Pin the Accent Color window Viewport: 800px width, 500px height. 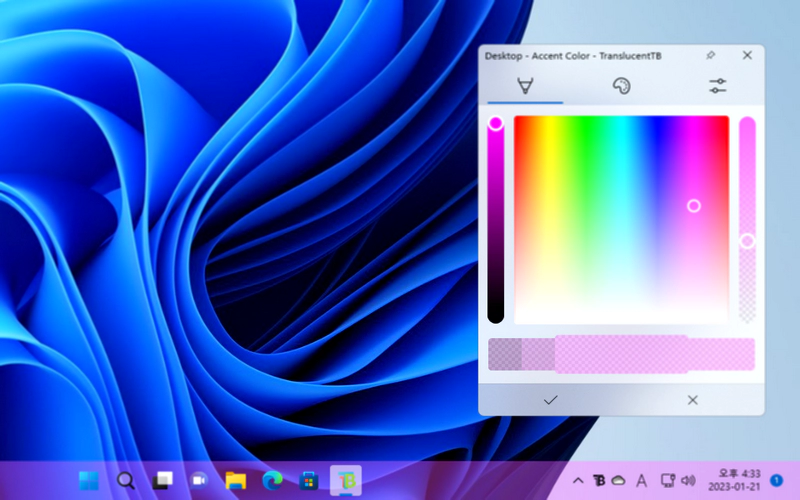(711, 56)
